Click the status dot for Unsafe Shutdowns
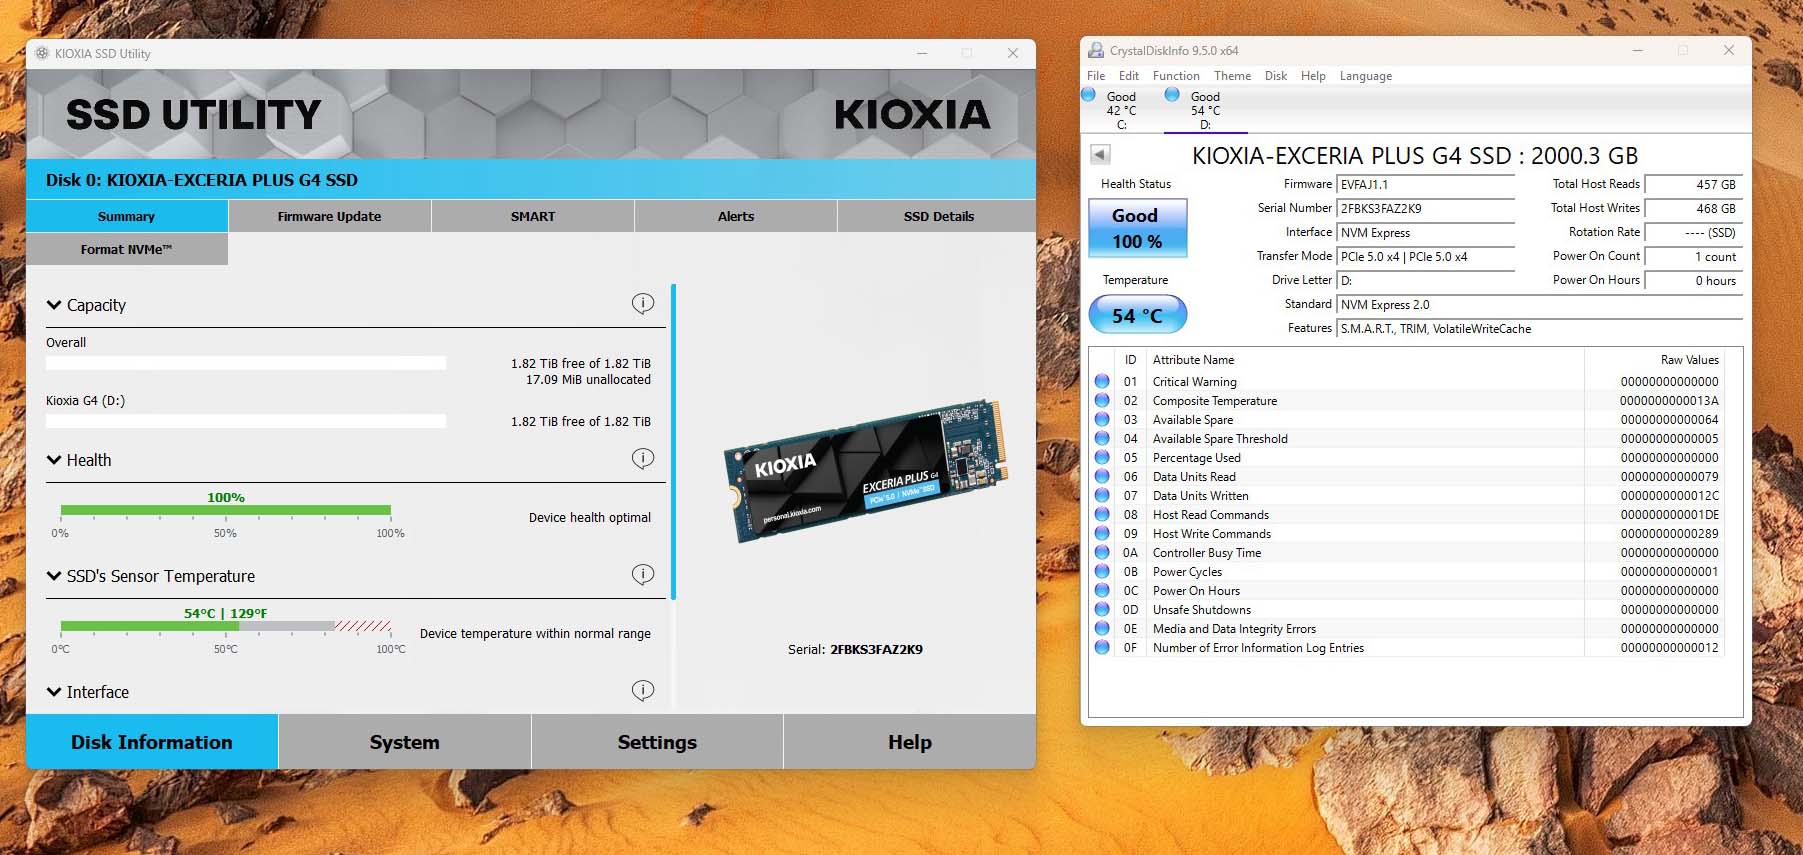The height and width of the screenshot is (855, 1803). click(1102, 609)
